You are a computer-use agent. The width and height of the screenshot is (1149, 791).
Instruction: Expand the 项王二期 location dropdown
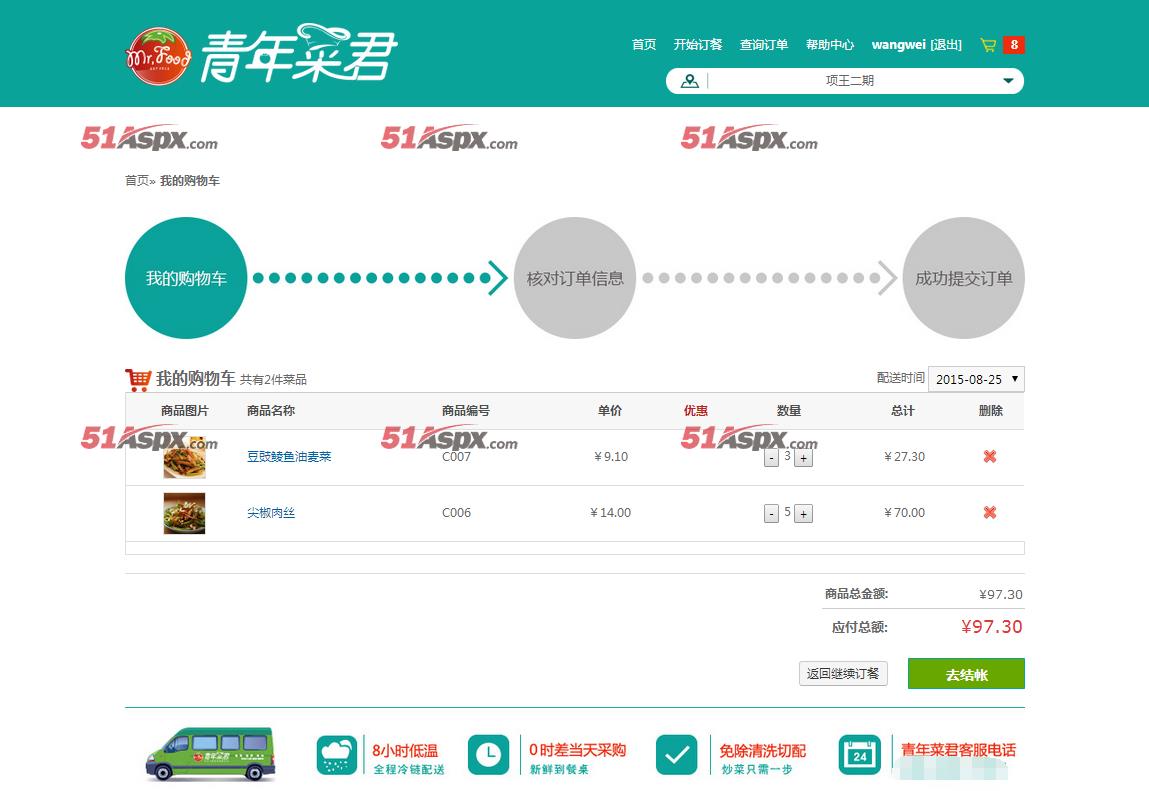point(1007,81)
